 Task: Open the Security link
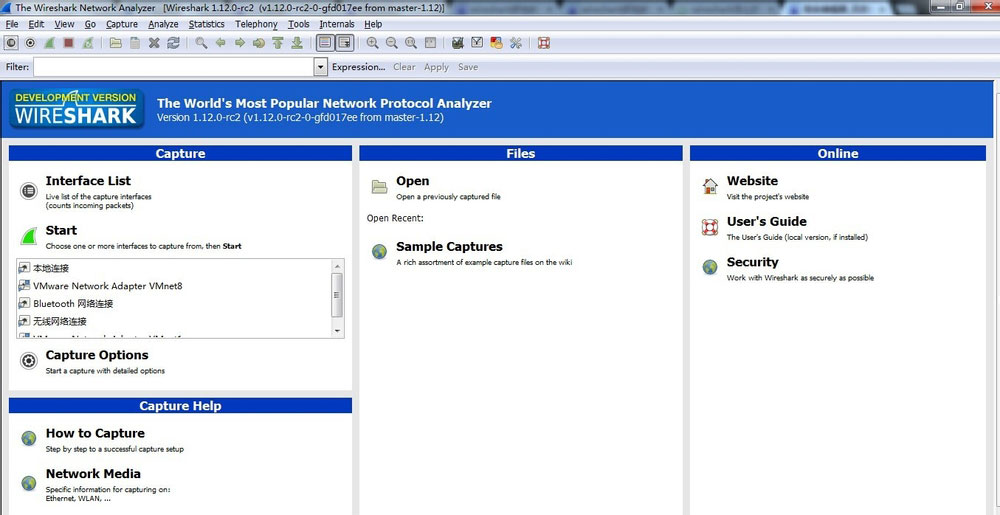pos(753,262)
